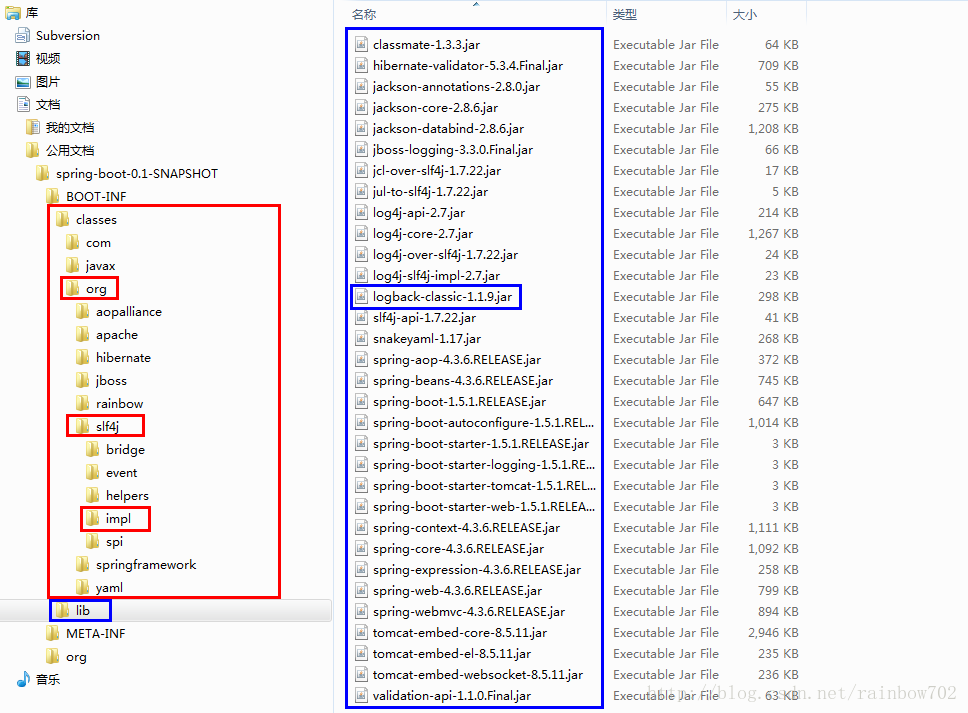Click jar icon of tomcat-embed-core-8.5.11.jar

[x=361, y=632]
